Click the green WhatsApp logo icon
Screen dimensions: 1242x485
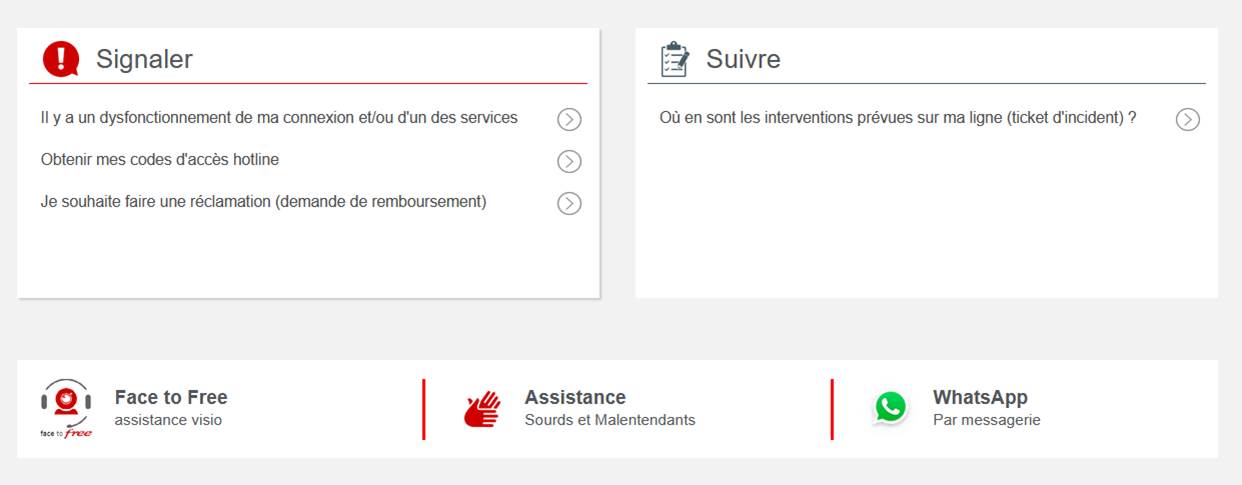pos(890,407)
